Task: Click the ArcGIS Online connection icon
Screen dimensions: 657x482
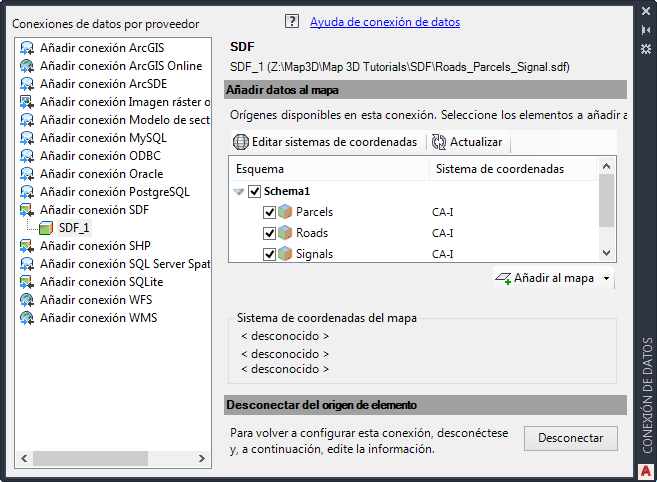Action: click(27, 66)
